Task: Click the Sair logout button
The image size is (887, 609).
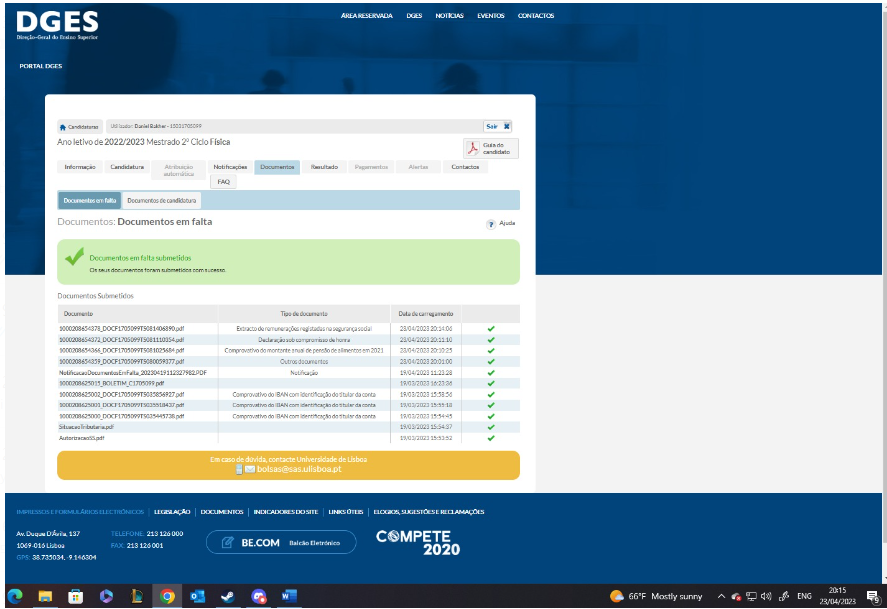Action: [x=498, y=126]
